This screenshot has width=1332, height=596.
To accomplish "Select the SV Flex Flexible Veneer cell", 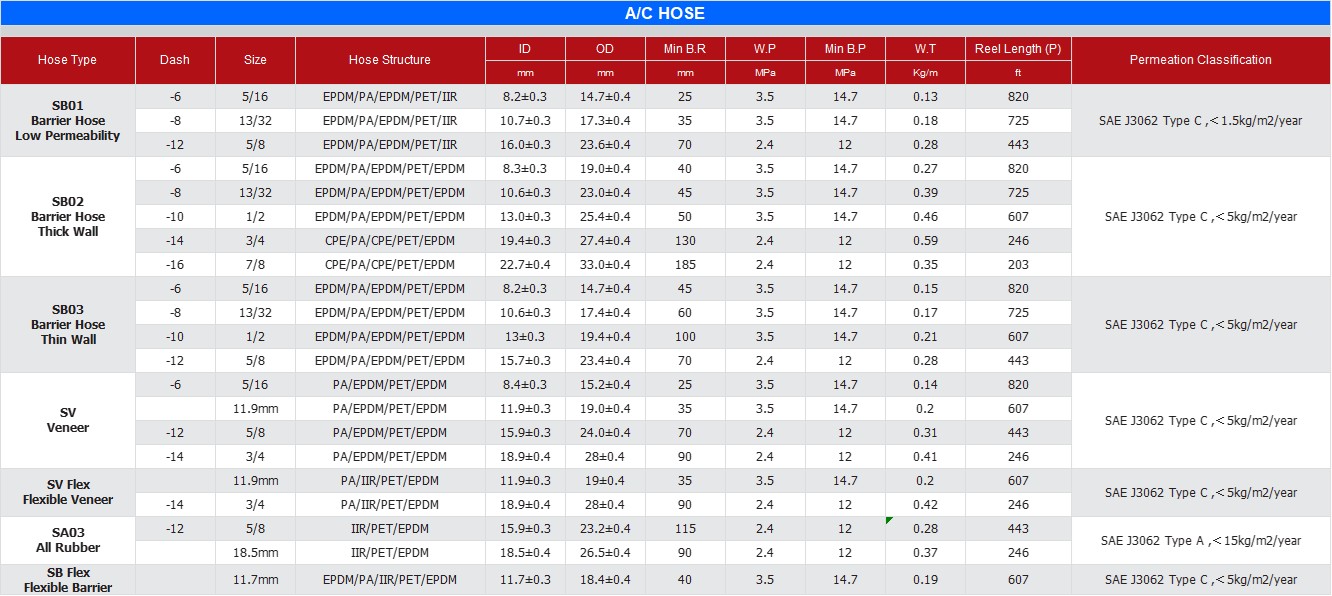I will tap(67, 492).
